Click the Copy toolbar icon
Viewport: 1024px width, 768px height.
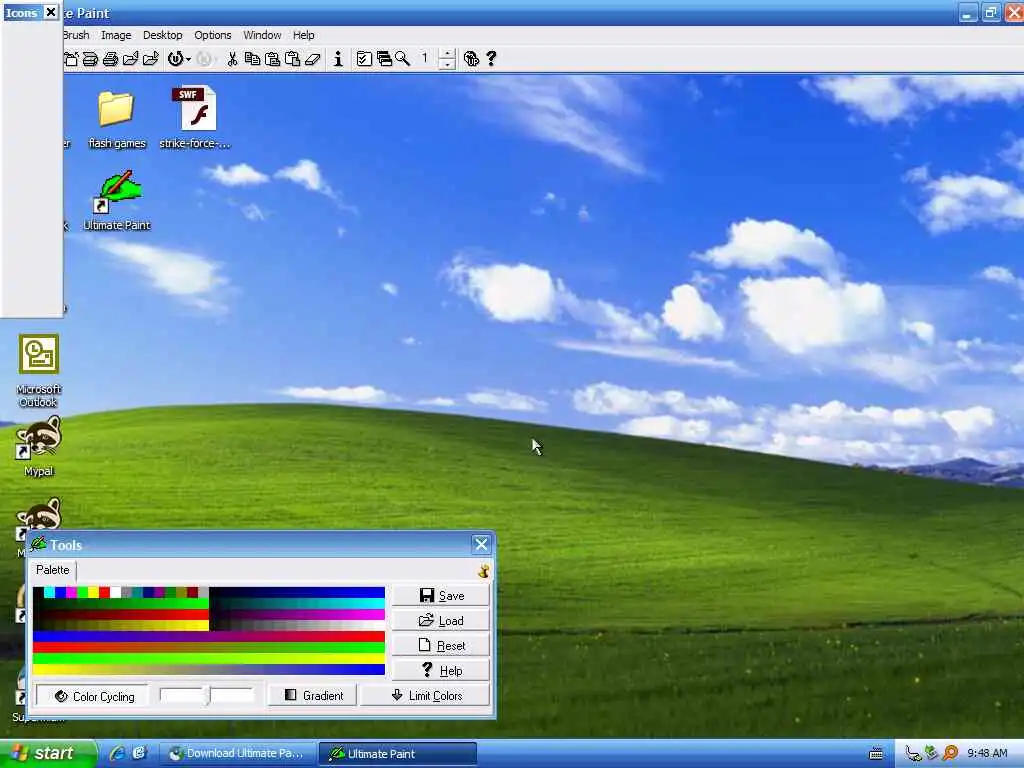click(x=252, y=59)
